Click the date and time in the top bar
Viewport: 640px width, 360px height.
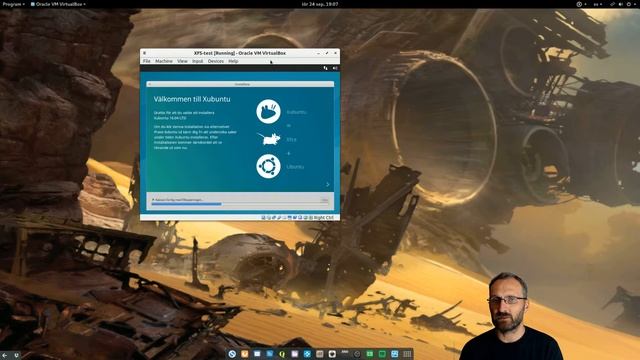[320, 4]
